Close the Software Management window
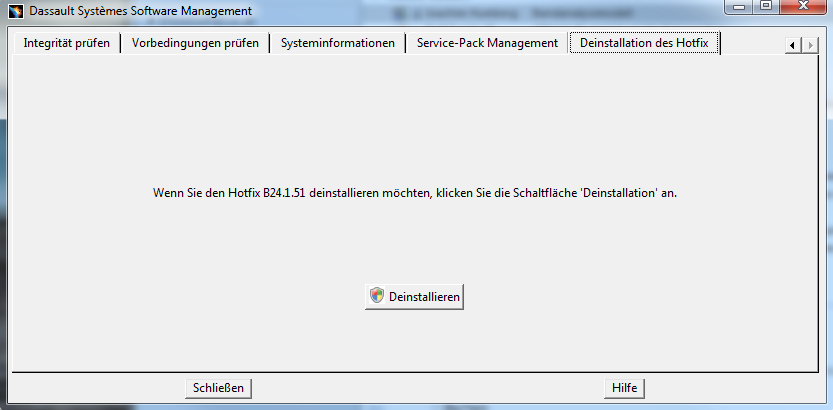Viewport: 833px width, 410px height. [x=803, y=6]
